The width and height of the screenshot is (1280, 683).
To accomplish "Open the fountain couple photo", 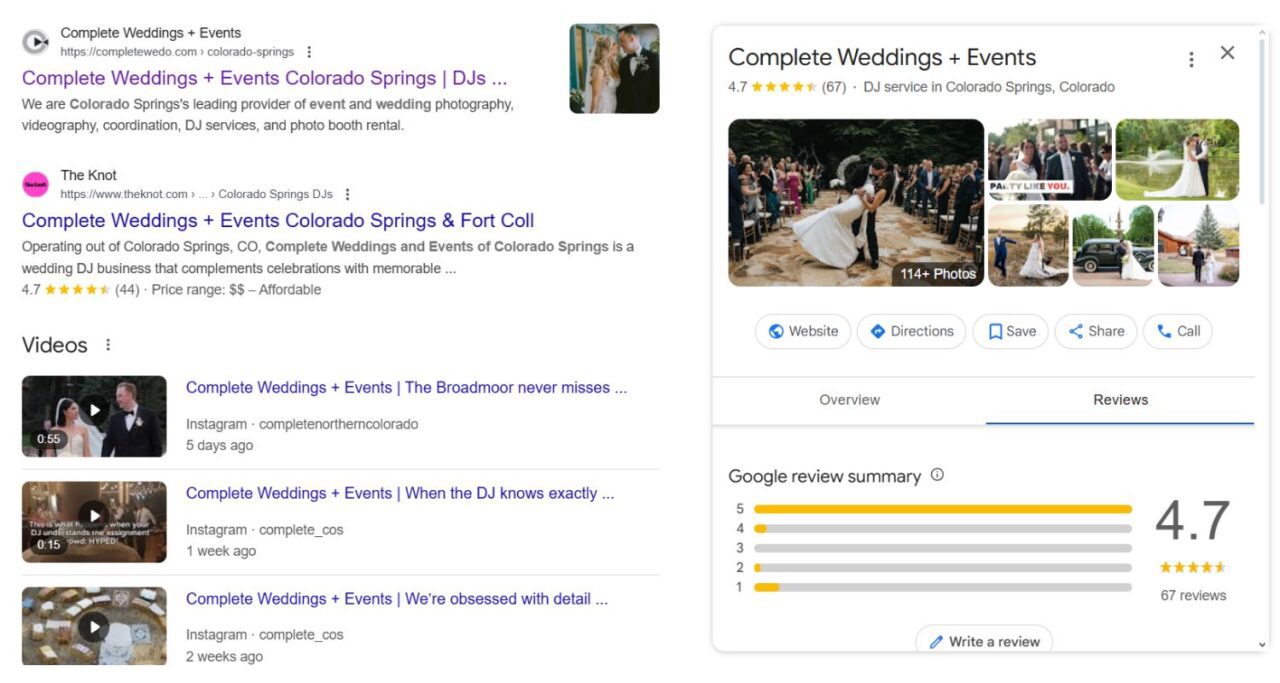I will 1177,160.
